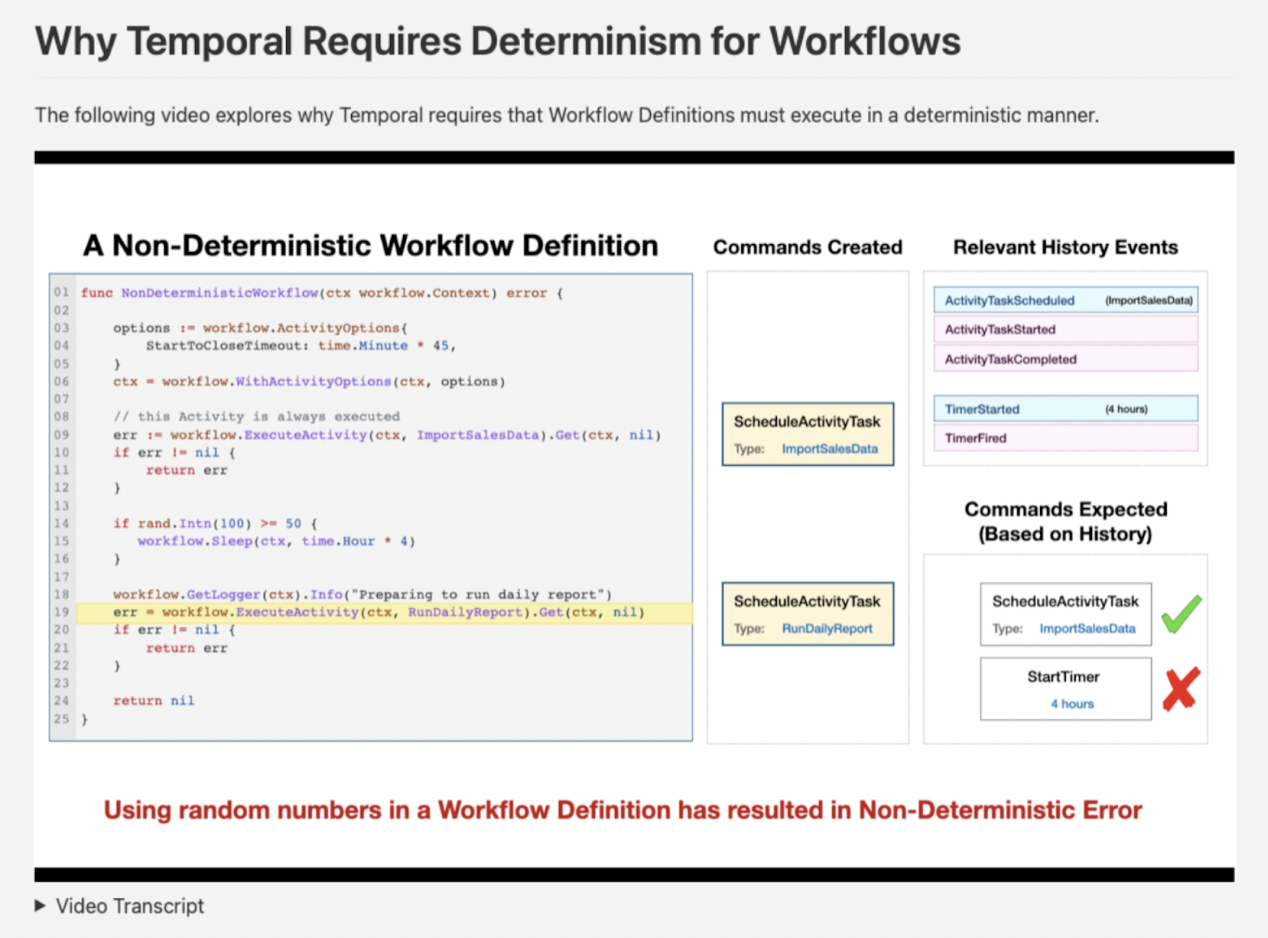
Task: Expand the Video Transcript disclosure triangle
Action: [x=40, y=906]
